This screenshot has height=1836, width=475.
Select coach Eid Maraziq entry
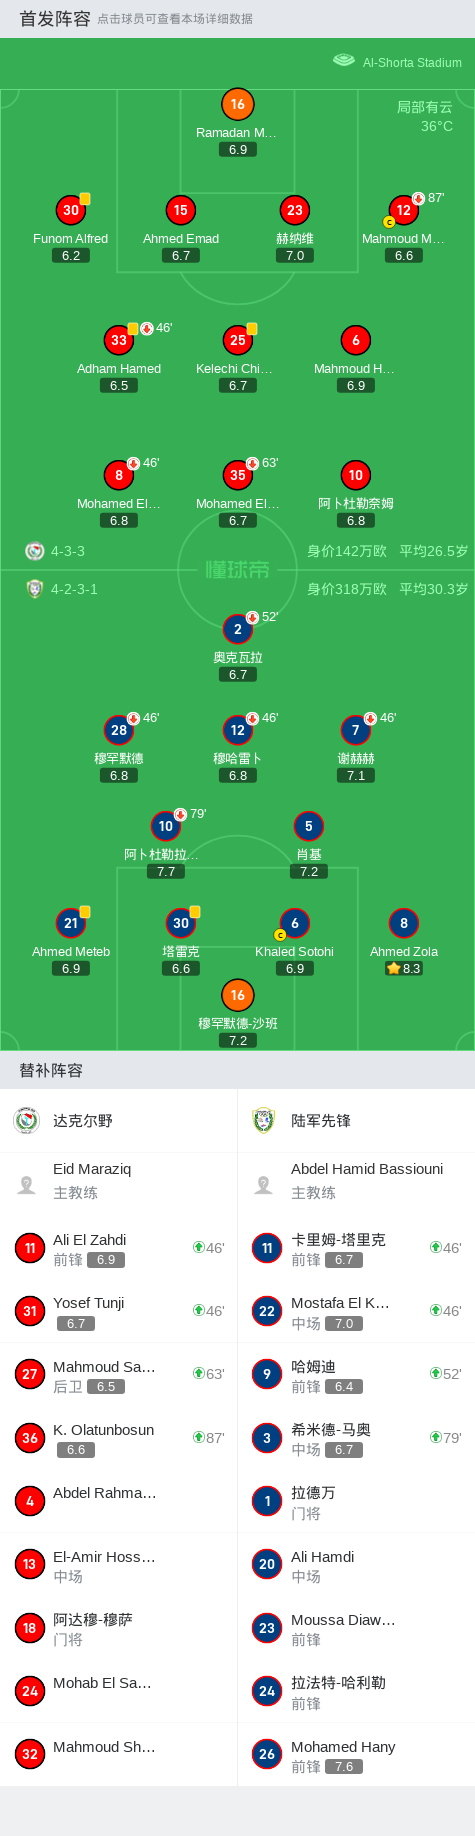(x=119, y=1185)
